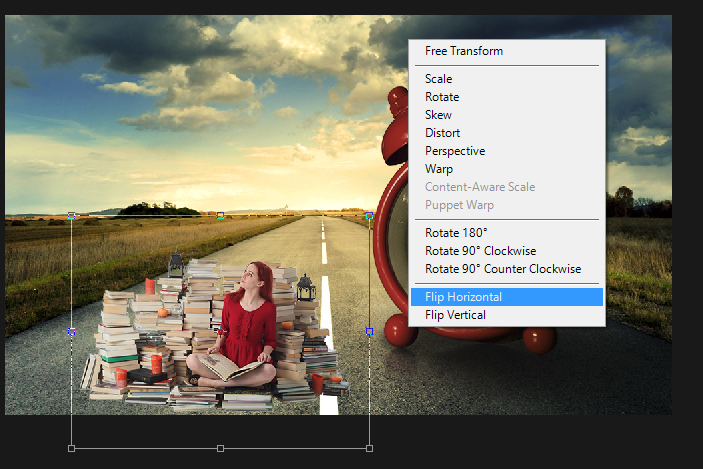This screenshot has width=703, height=469.
Task: Choose the Distort transform option
Action: click(x=442, y=133)
